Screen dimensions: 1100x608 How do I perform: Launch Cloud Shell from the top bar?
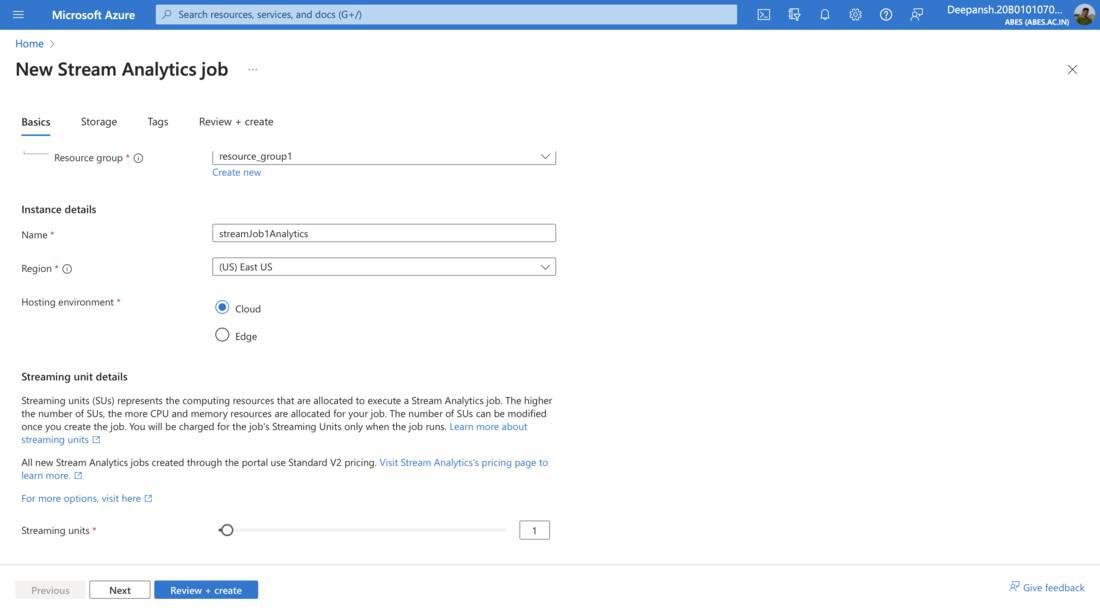pyautogui.click(x=764, y=15)
